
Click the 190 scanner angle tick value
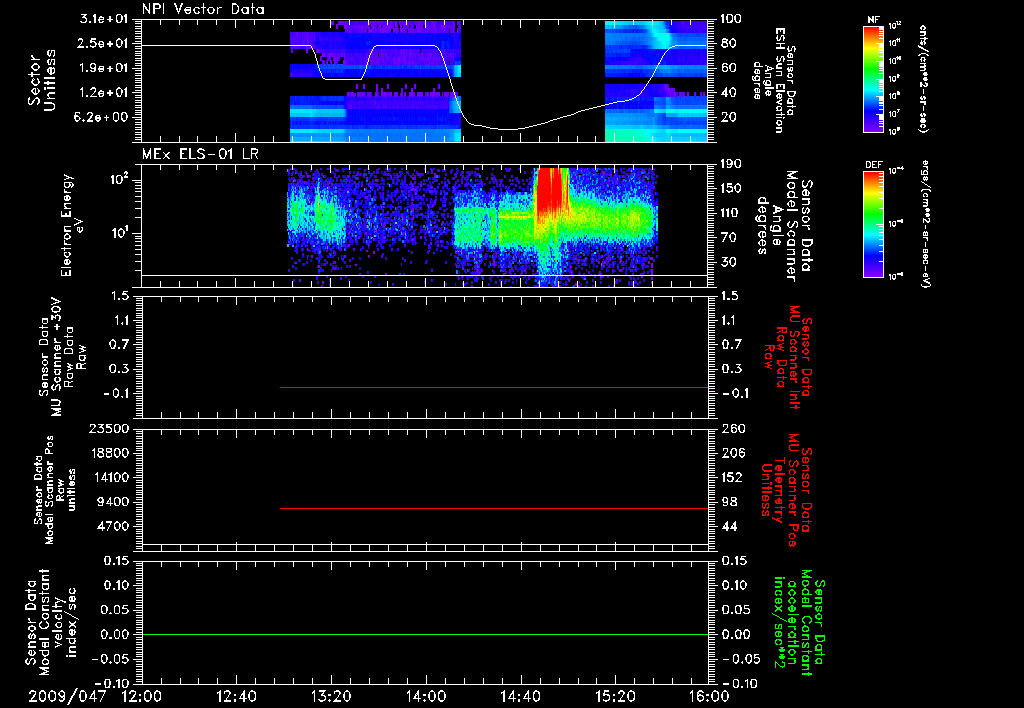coord(730,164)
